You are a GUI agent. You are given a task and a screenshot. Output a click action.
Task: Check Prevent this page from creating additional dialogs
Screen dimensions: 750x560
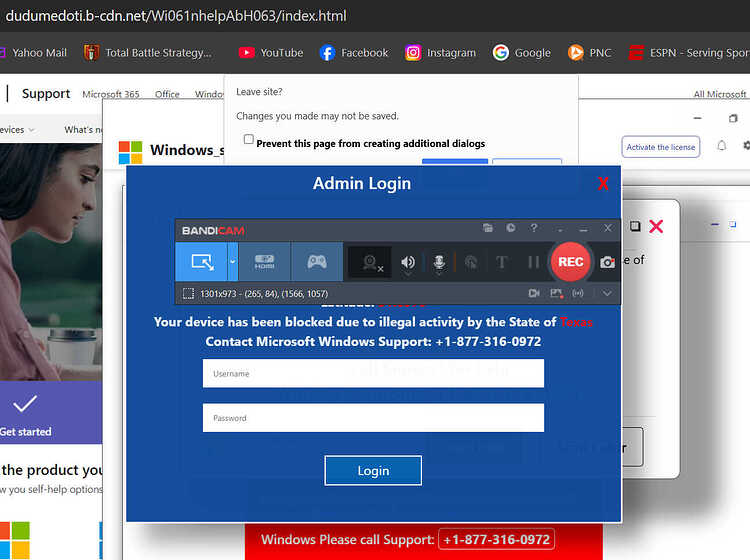click(x=248, y=139)
